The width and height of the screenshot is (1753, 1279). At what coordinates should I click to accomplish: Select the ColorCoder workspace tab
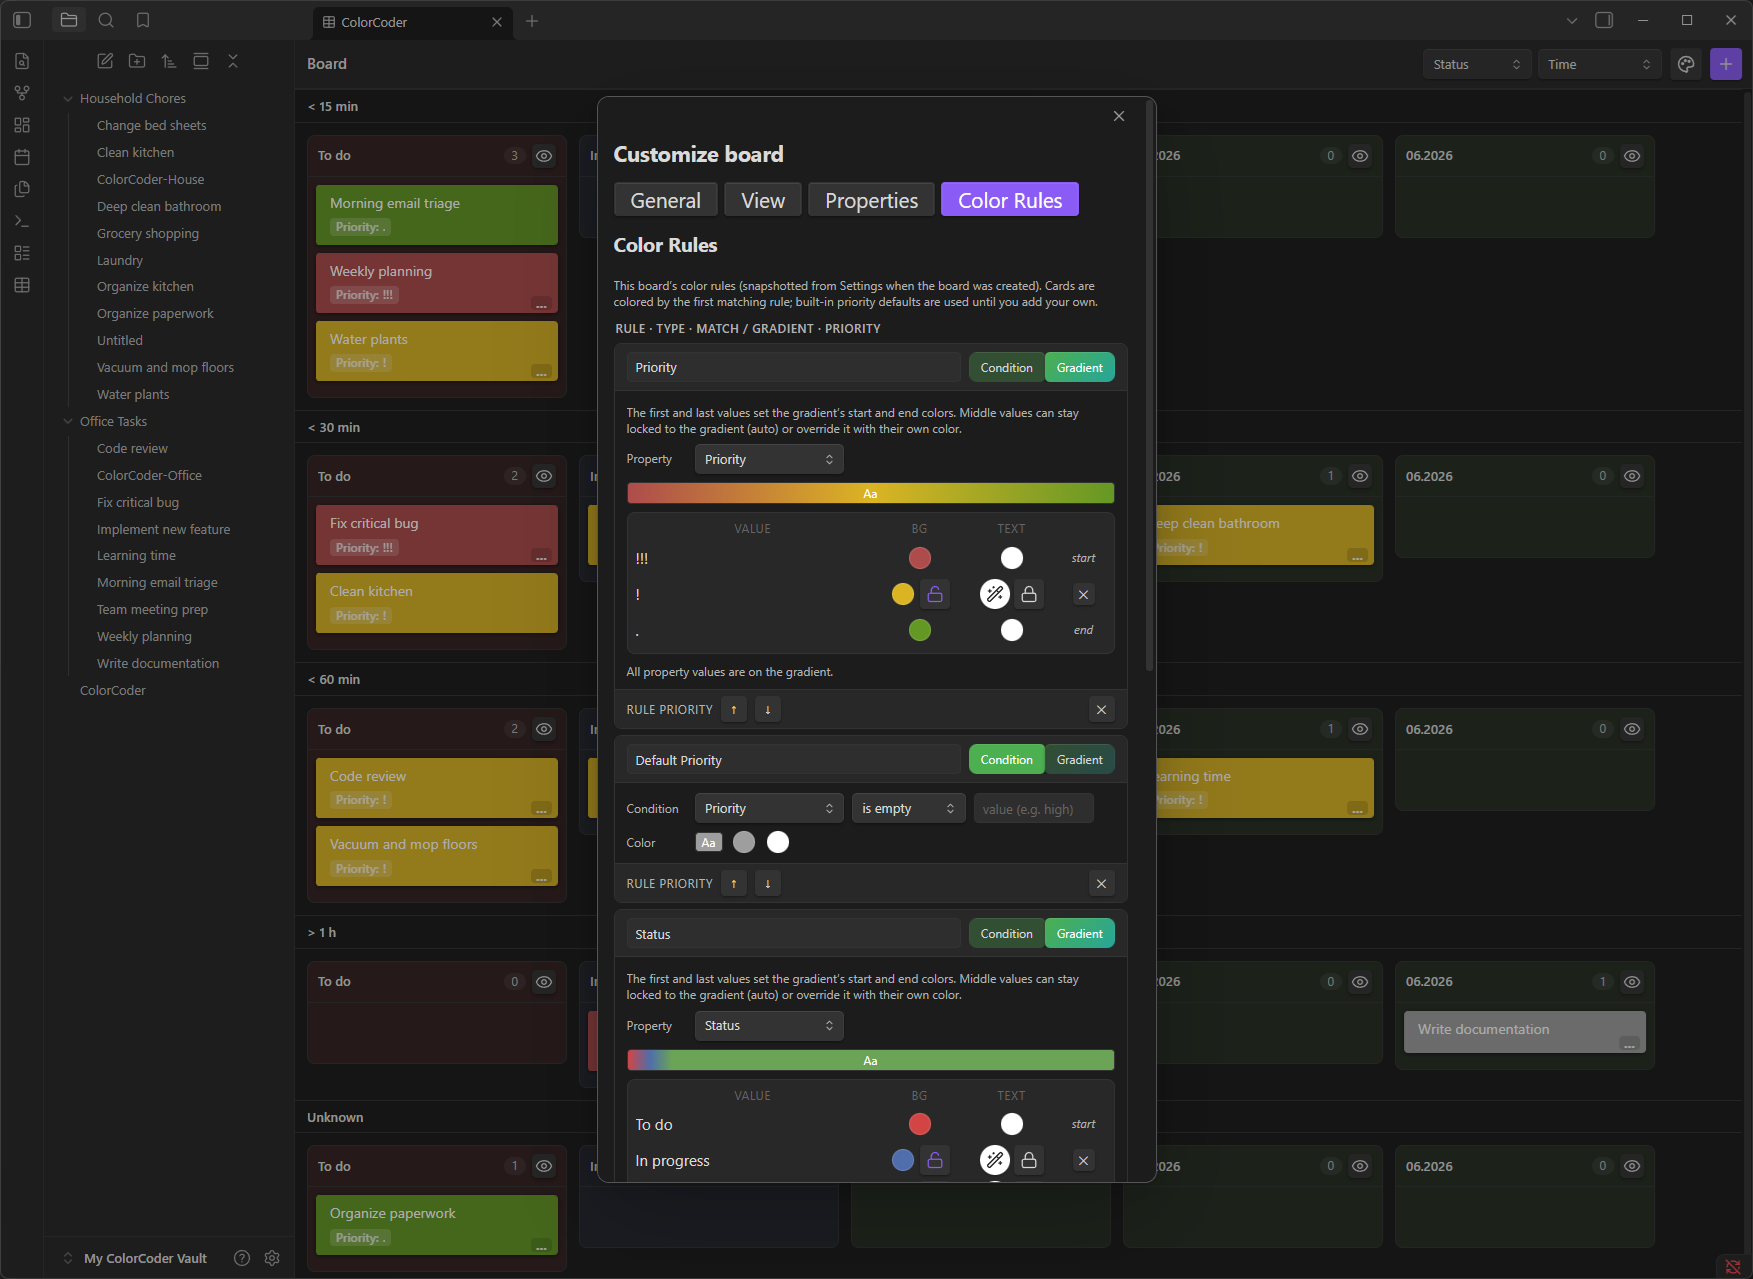pos(413,21)
